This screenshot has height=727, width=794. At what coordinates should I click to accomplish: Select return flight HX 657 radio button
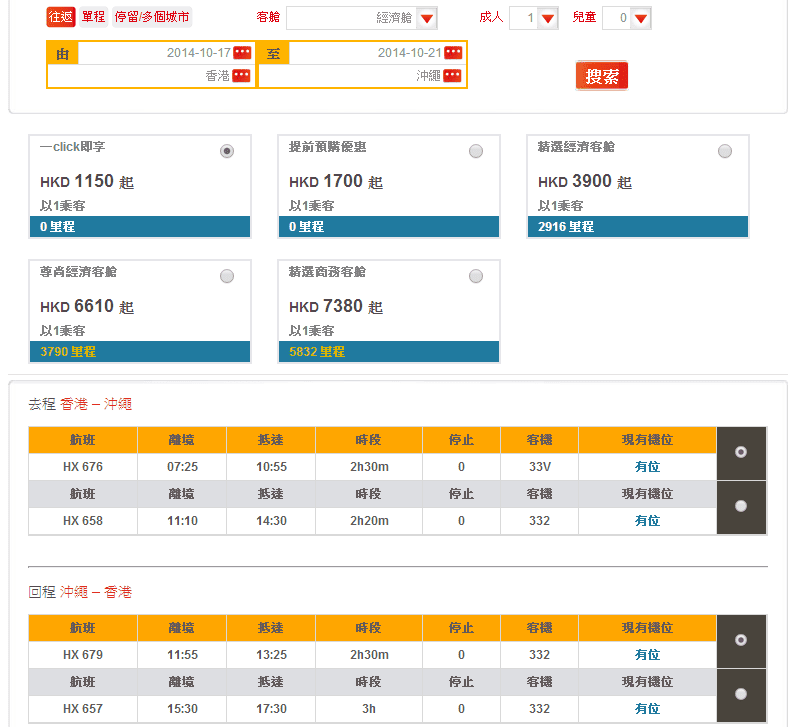(x=741, y=694)
